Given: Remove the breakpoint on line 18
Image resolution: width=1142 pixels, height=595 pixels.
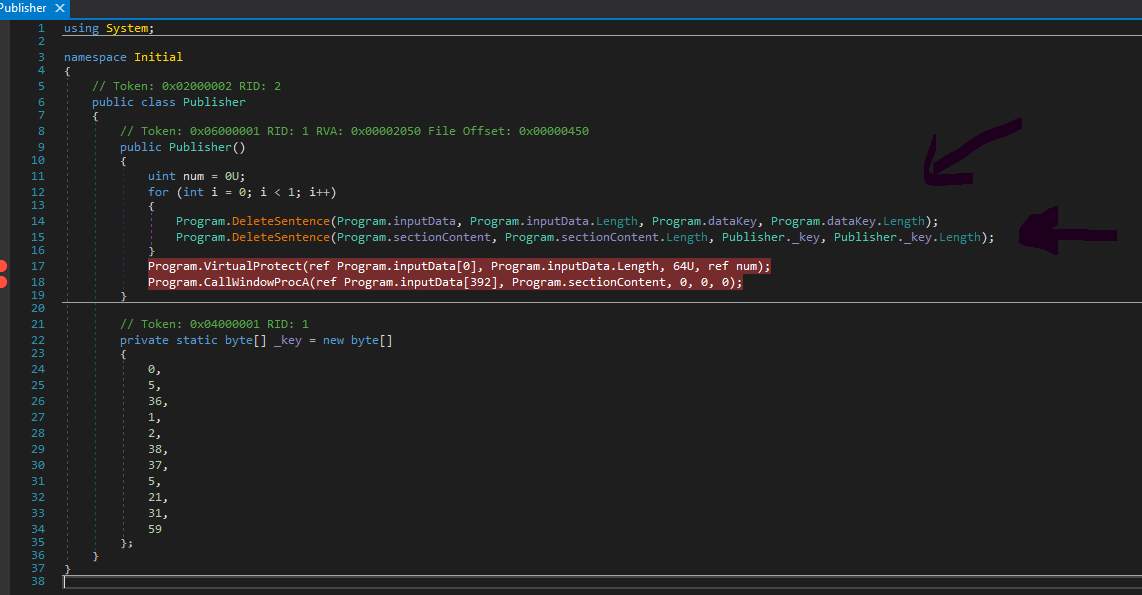Looking at the screenshot, I should coord(3,282).
